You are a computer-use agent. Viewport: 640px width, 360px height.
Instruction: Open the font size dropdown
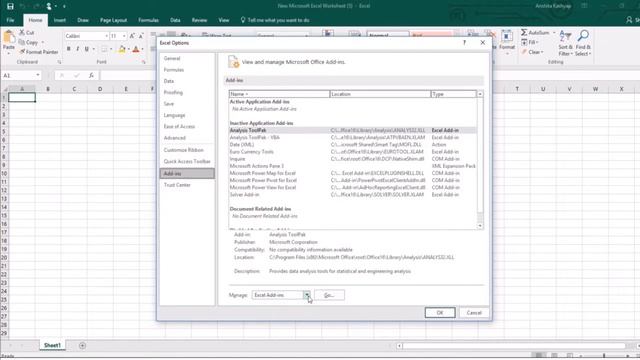point(124,36)
